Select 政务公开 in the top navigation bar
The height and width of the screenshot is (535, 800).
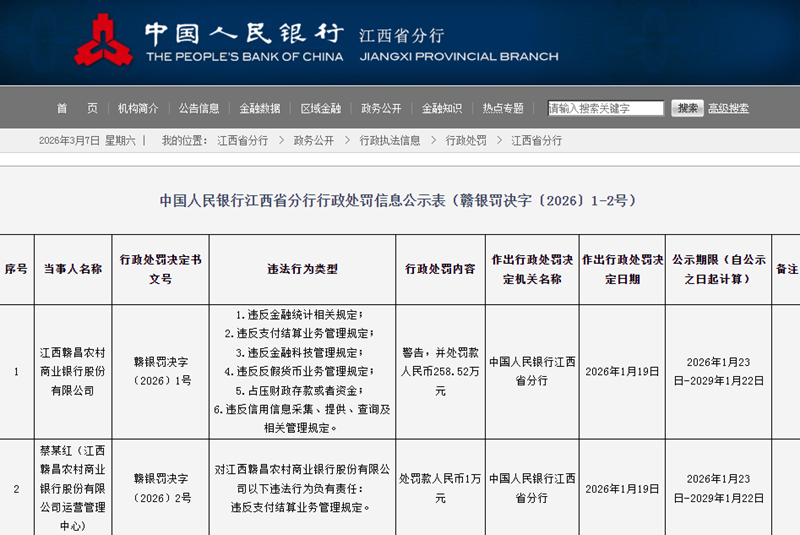[x=381, y=108]
